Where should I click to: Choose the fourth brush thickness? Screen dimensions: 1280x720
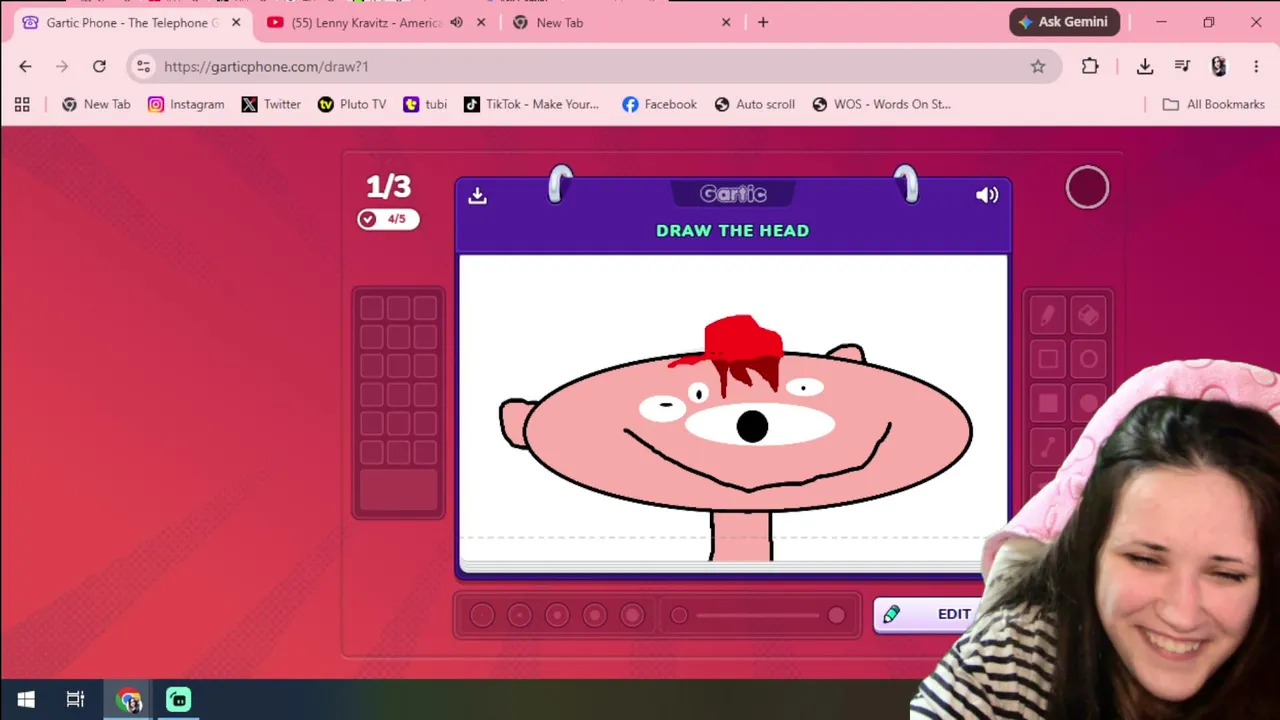click(595, 616)
